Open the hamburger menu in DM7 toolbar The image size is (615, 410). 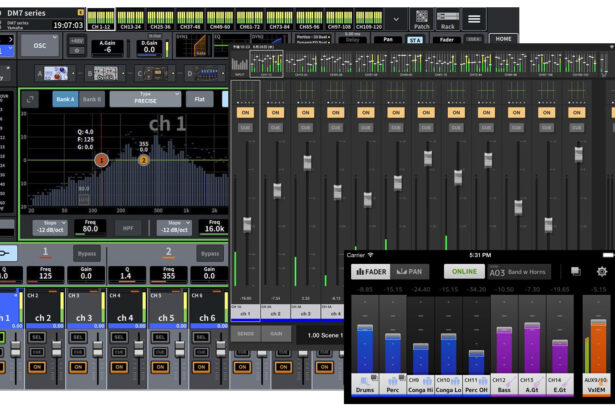tap(474, 19)
